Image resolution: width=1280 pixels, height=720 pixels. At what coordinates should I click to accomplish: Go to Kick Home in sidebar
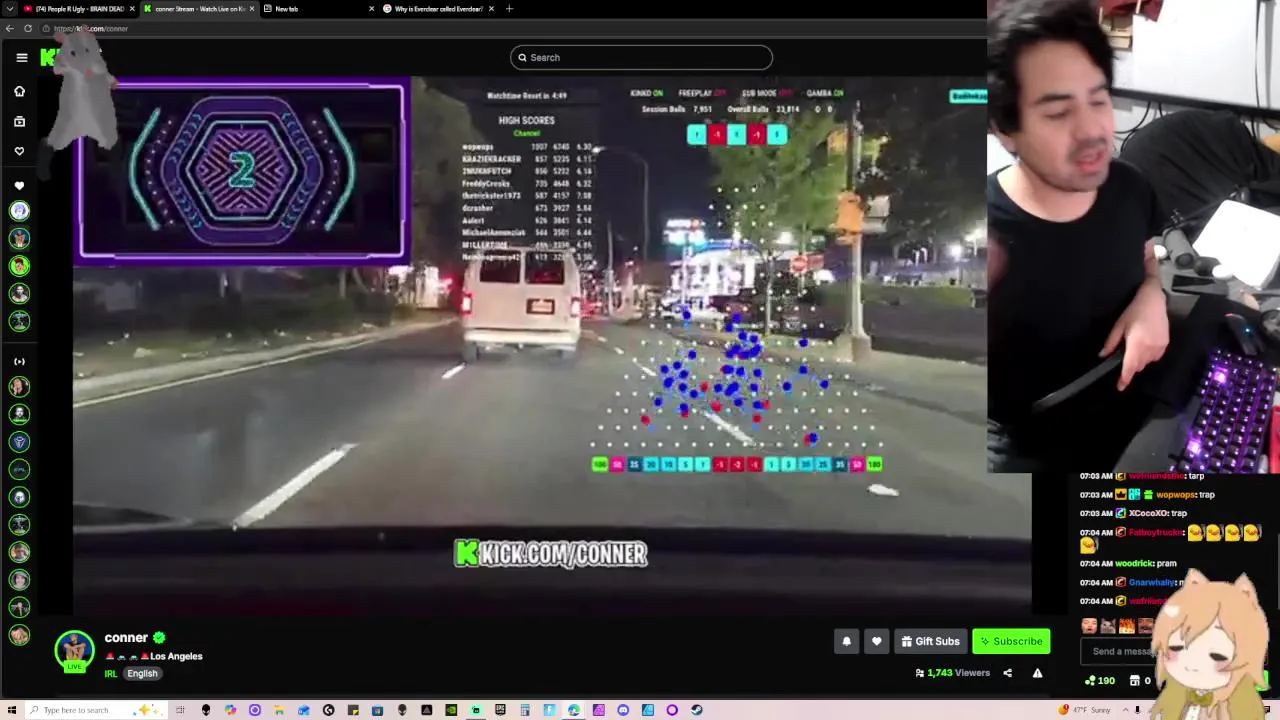click(x=19, y=91)
